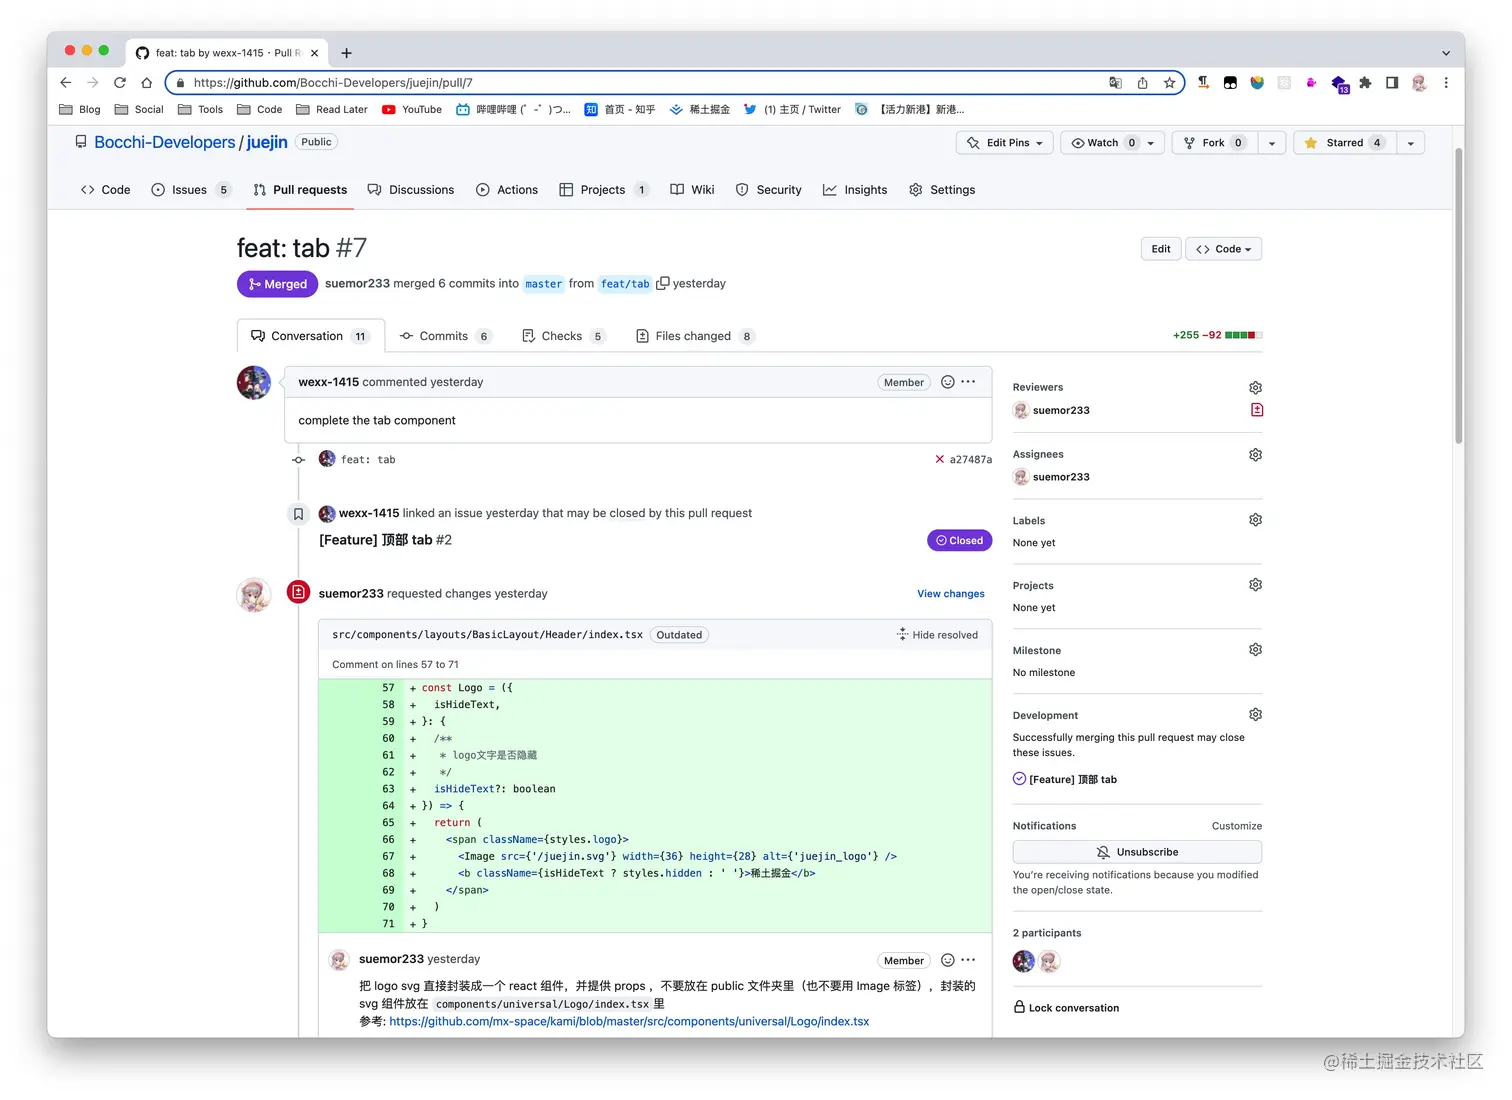Open the Watch dropdown
Screen dimensions: 1512x1100
(1112, 143)
